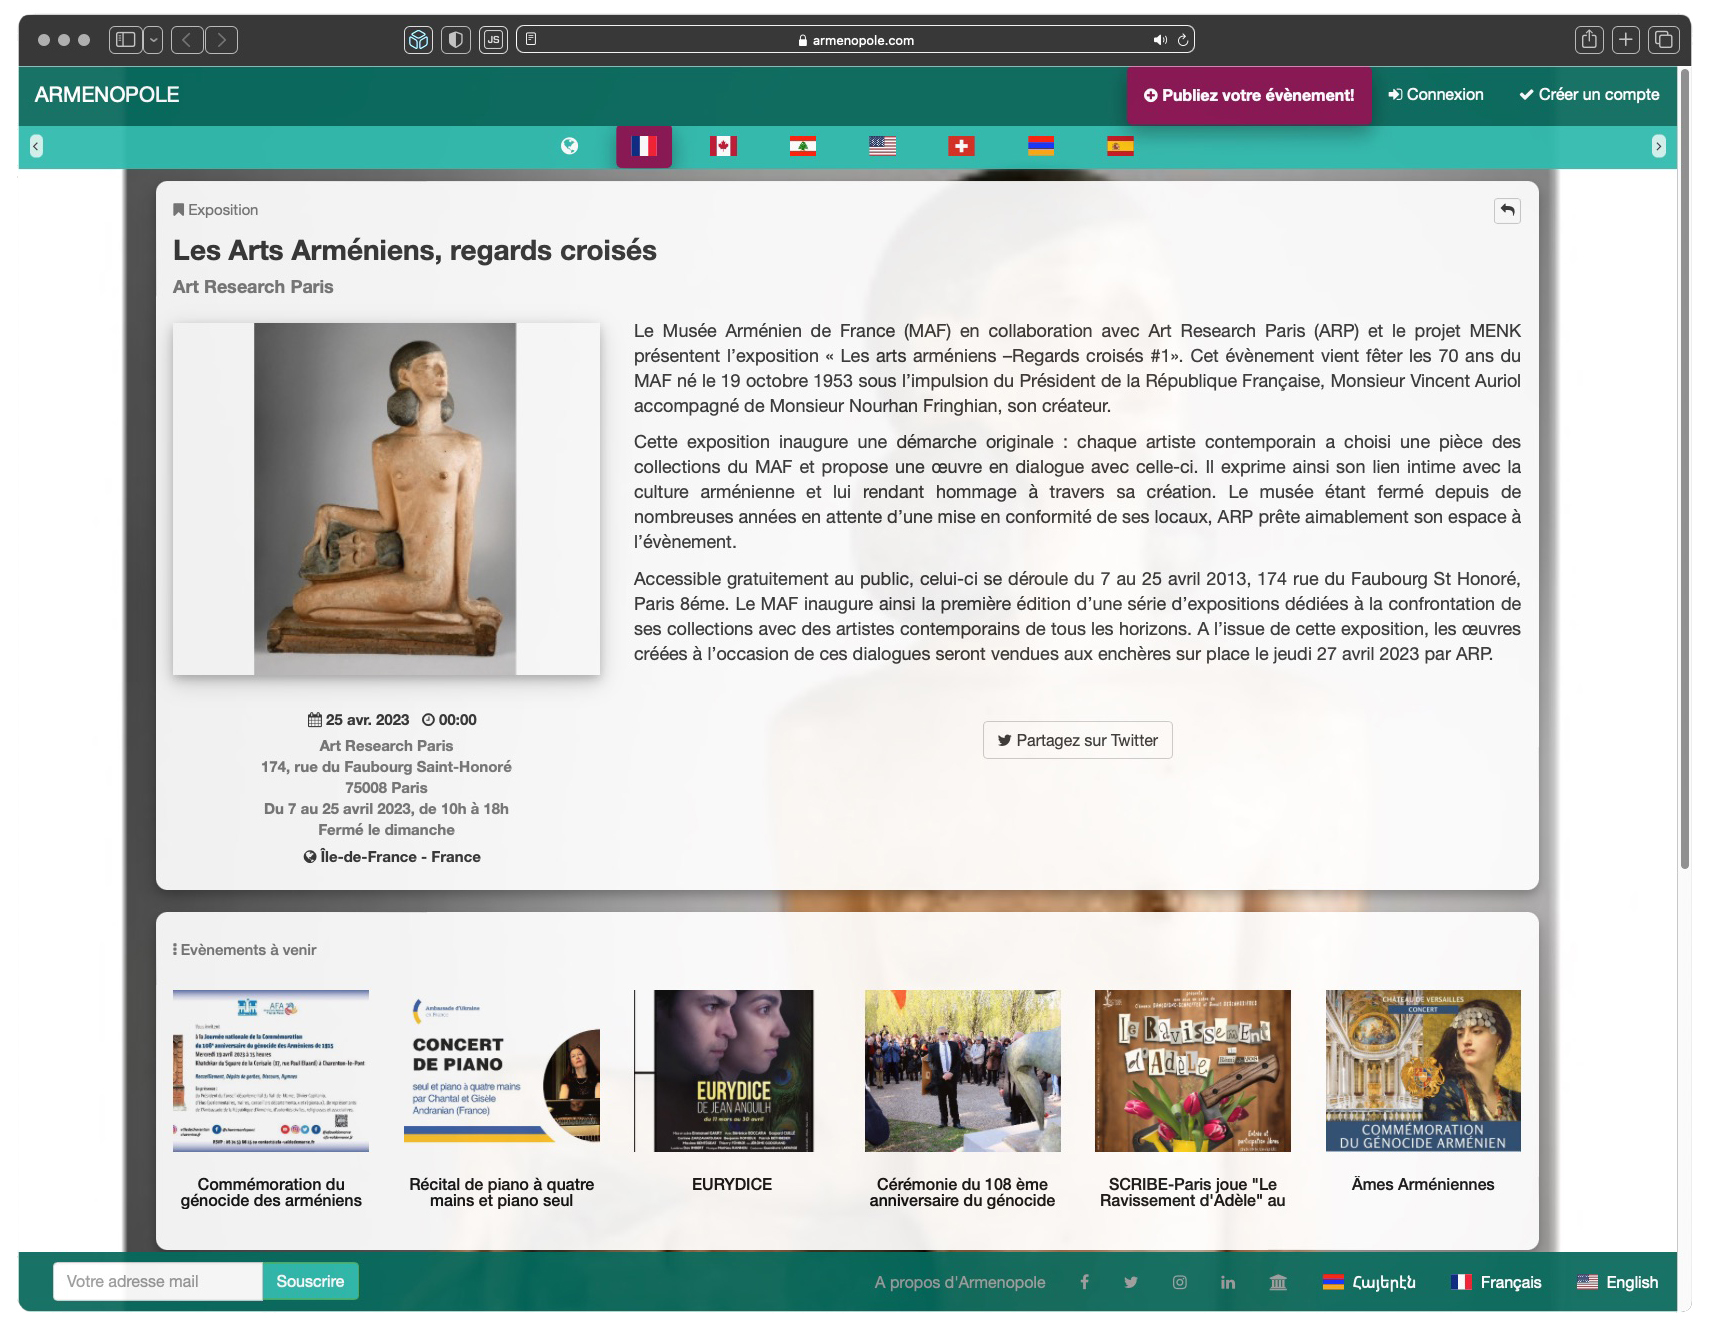The image size is (1710, 1326).
Task: Go forward with Safari forward arrow
Action: click(x=221, y=40)
